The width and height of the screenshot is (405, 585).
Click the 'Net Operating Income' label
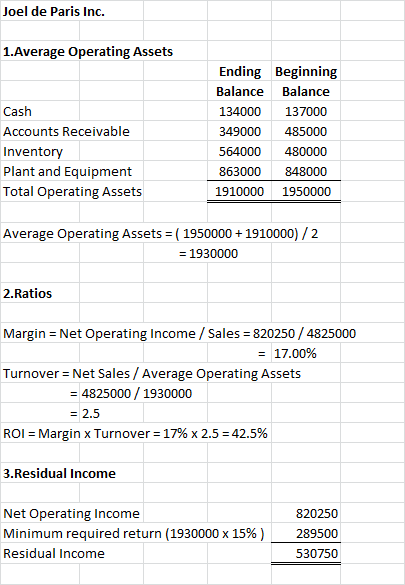[x=71, y=514]
